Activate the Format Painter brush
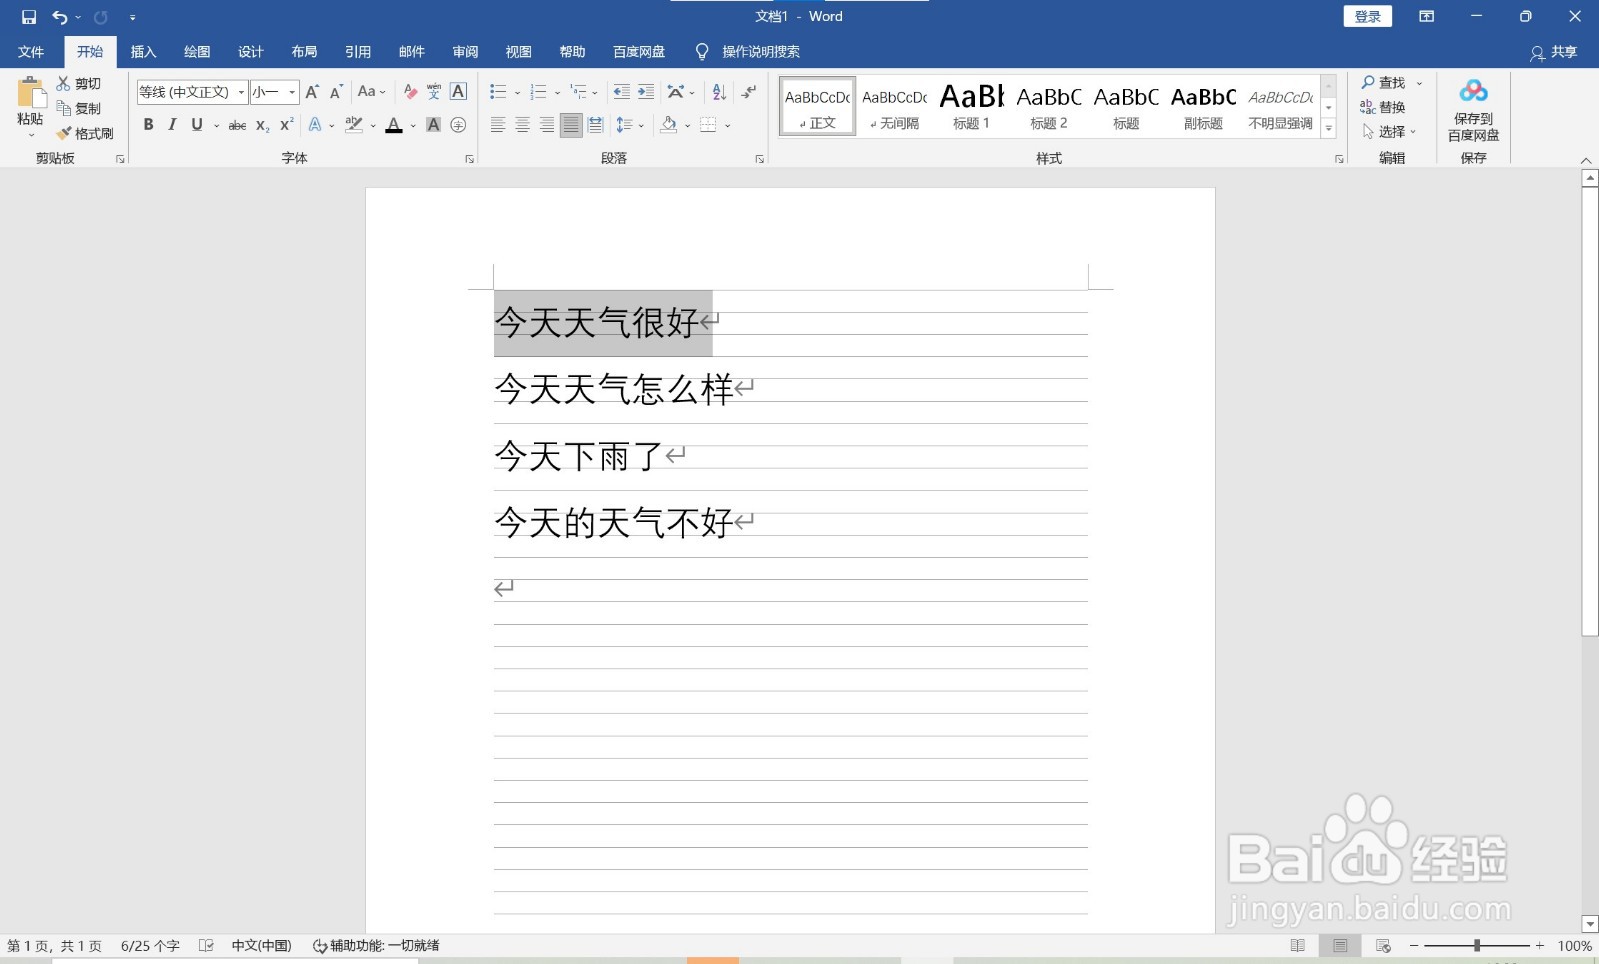 [x=85, y=133]
